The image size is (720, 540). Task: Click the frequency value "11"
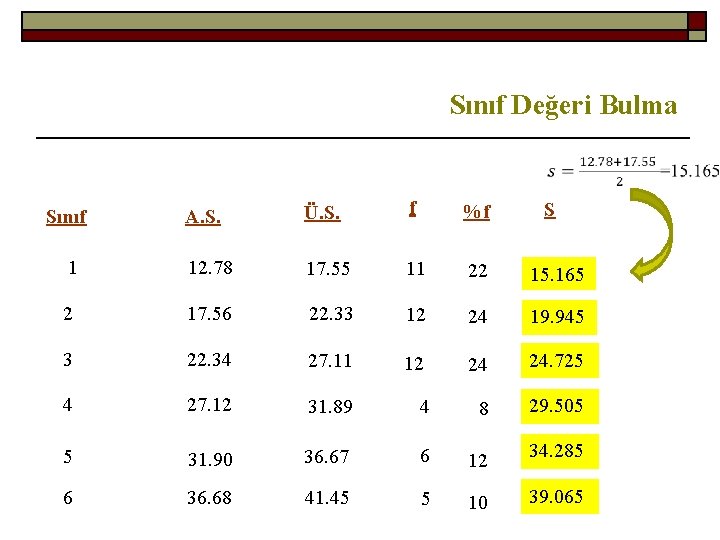(x=416, y=269)
